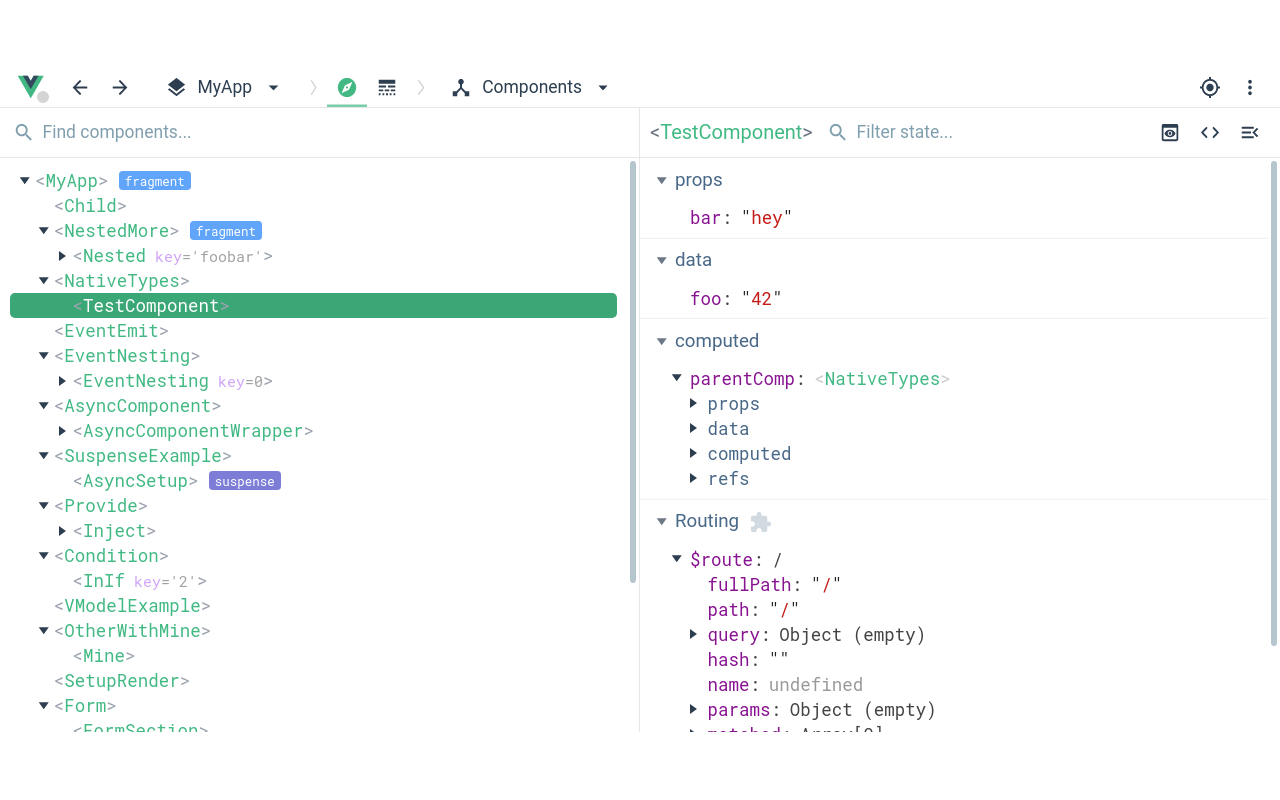The height and width of the screenshot is (800, 1280).
Task: Click the suspense badge next to AsyncSetup
Action: [245, 481]
